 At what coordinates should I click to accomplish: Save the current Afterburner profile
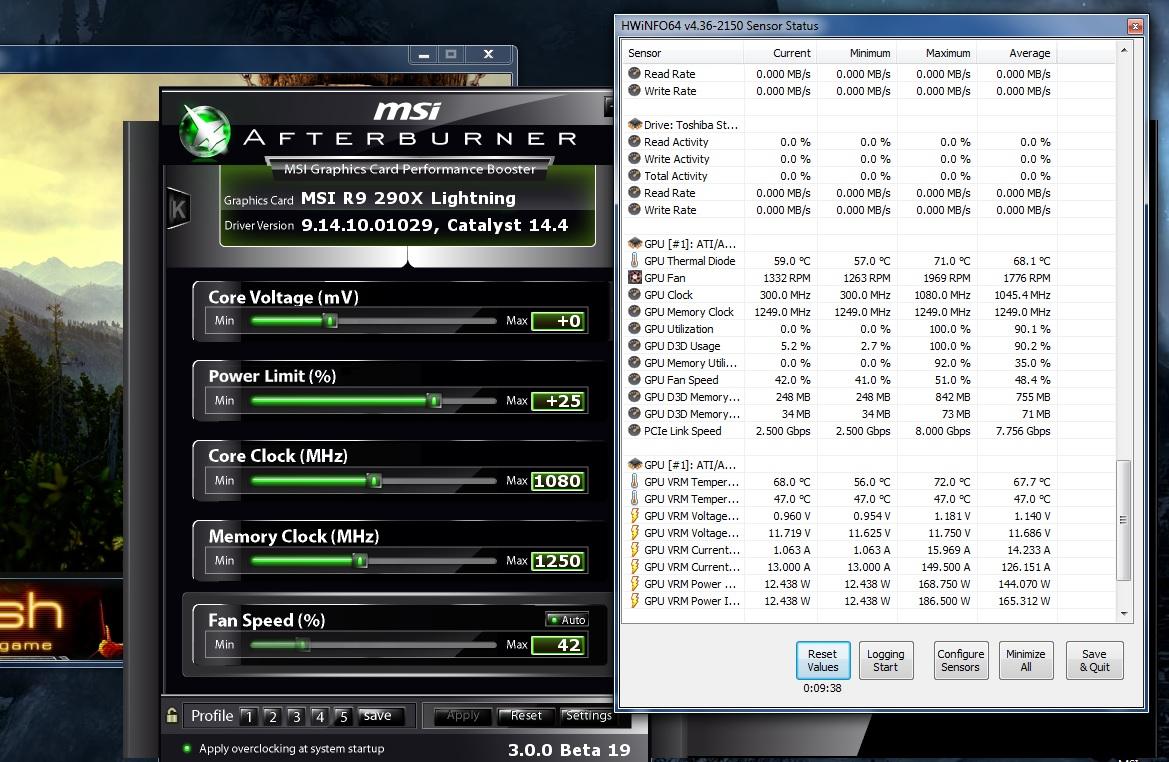(379, 716)
